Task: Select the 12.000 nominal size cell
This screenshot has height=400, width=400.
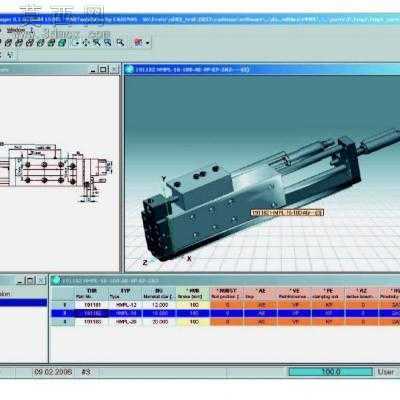Action: 159,305
